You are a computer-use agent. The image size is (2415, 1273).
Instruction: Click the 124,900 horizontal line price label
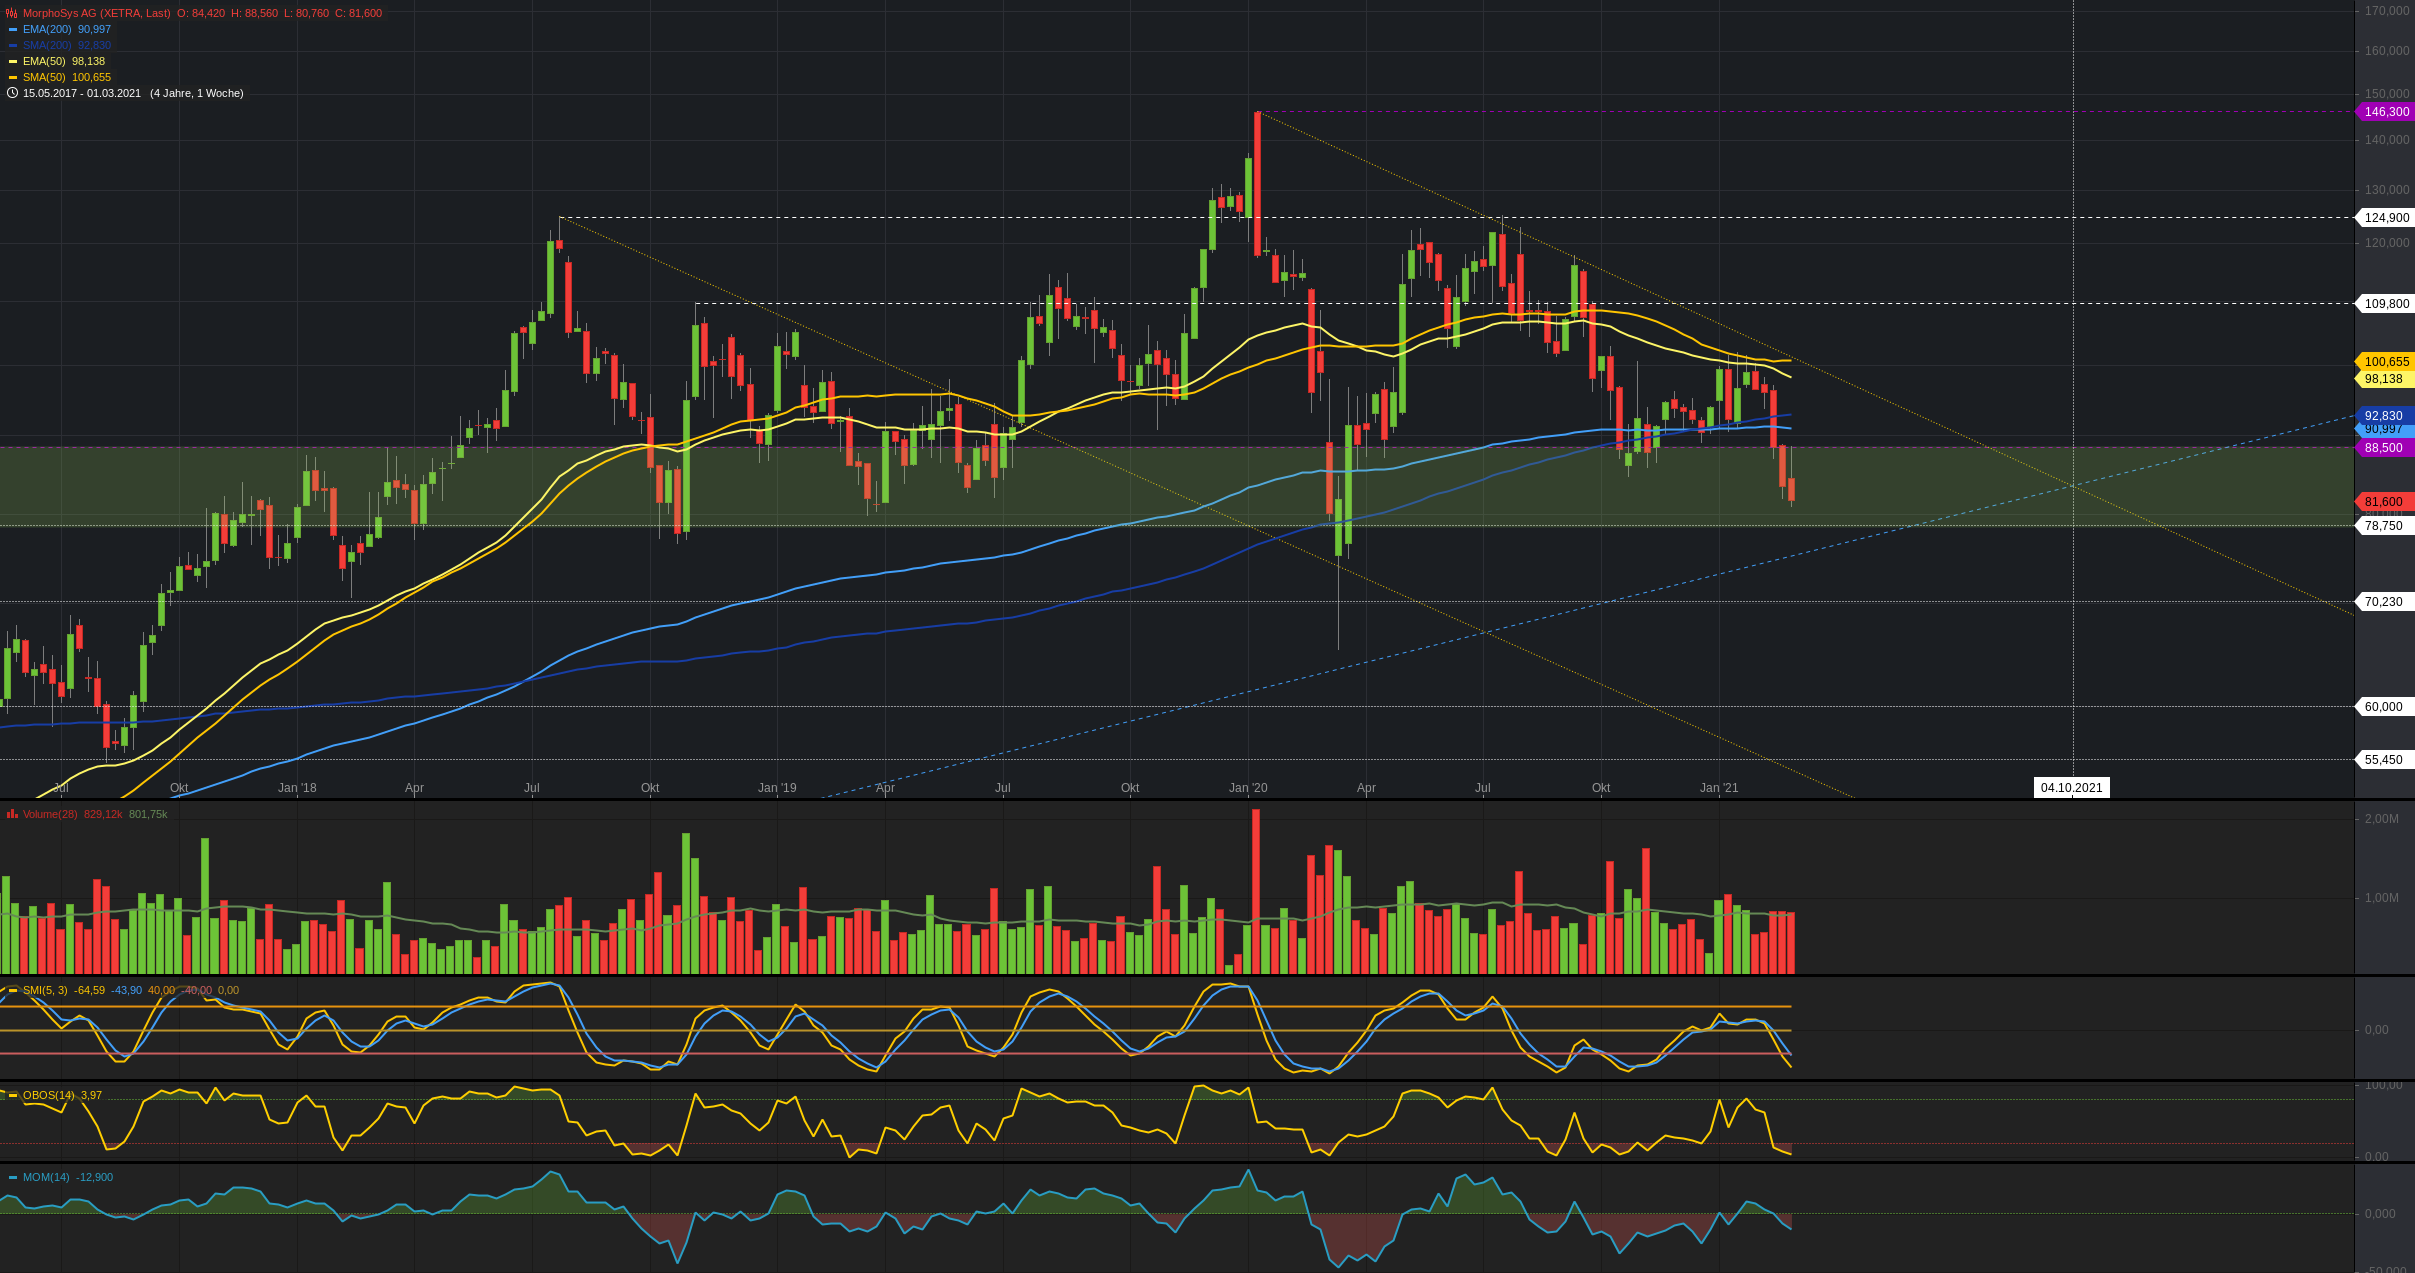[2386, 218]
